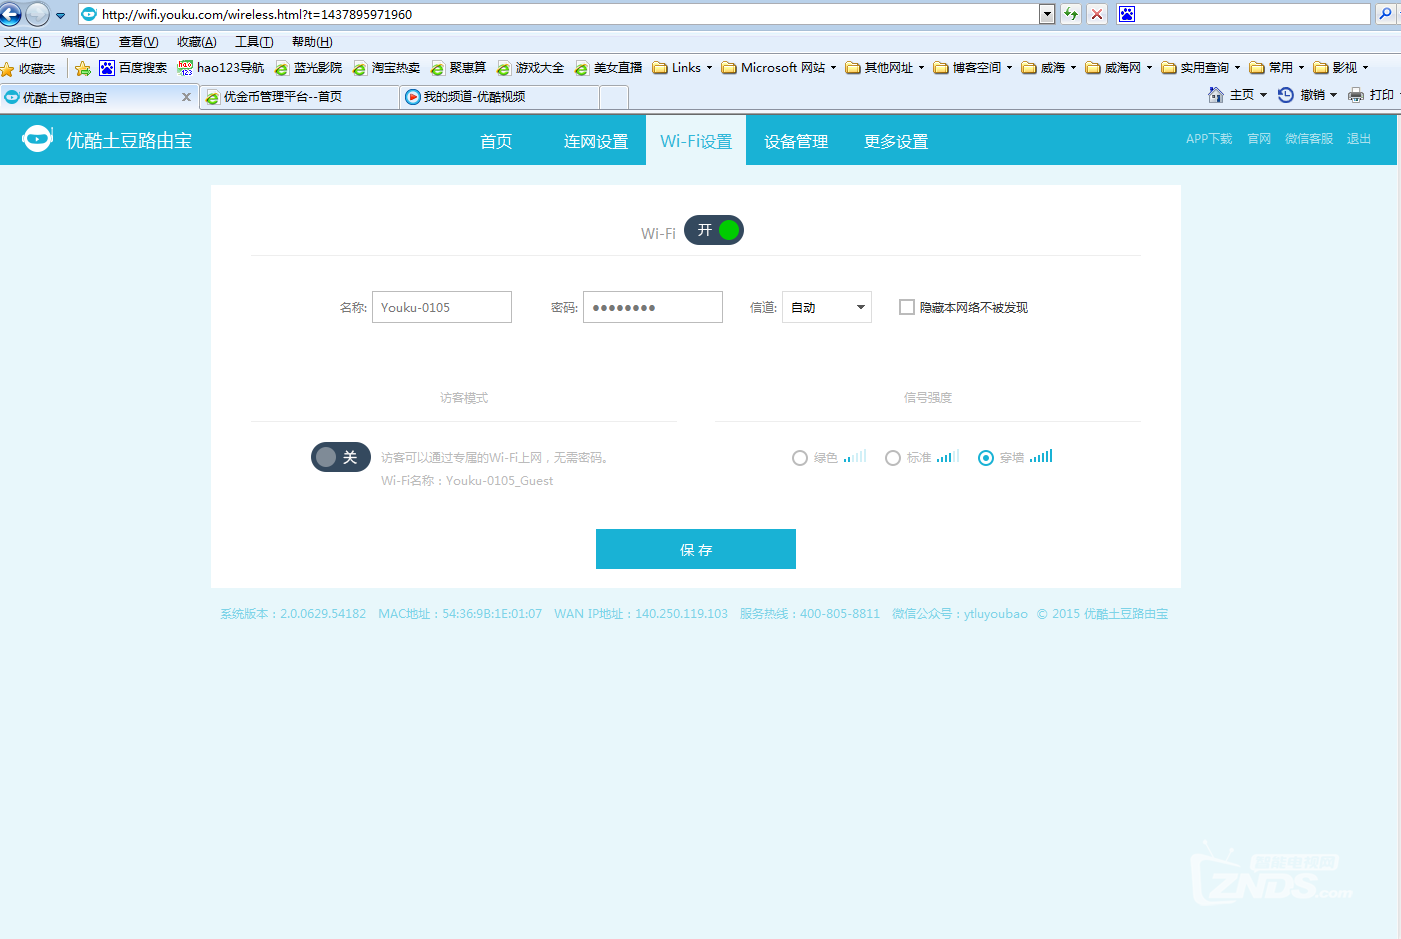The height and width of the screenshot is (939, 1401).
Task: Click the magnifier search button
Action: 1385,14
